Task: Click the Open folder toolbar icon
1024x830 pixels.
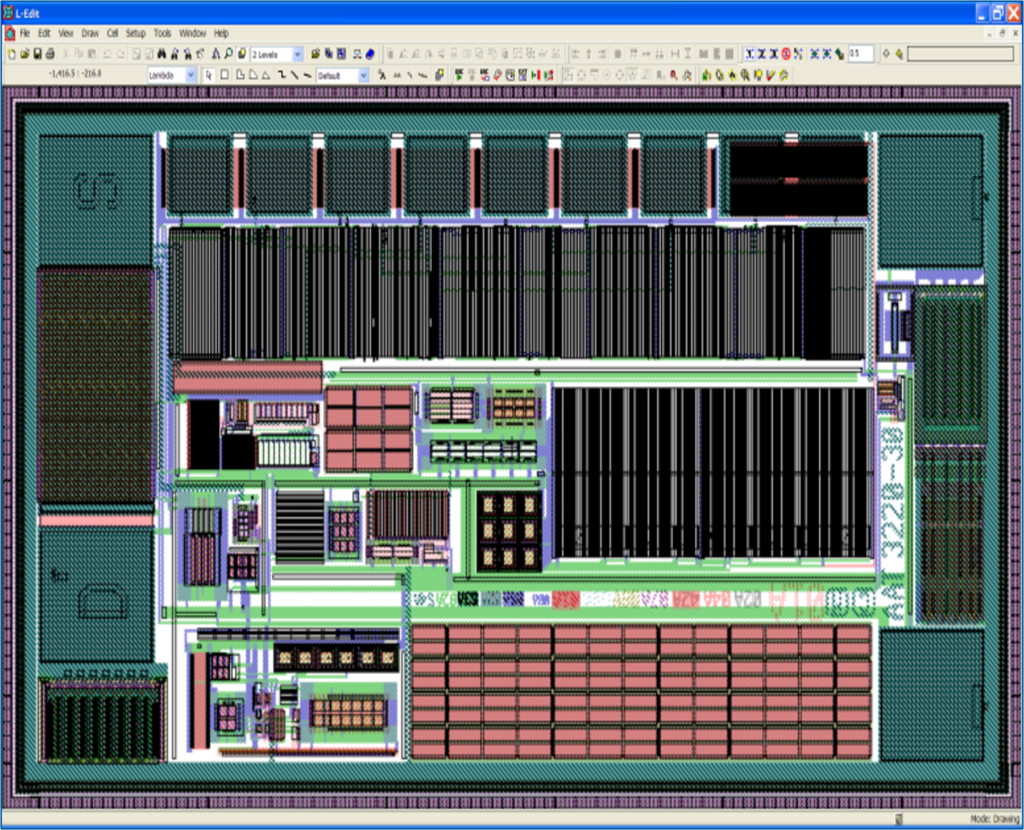Action: click(24, 54)
